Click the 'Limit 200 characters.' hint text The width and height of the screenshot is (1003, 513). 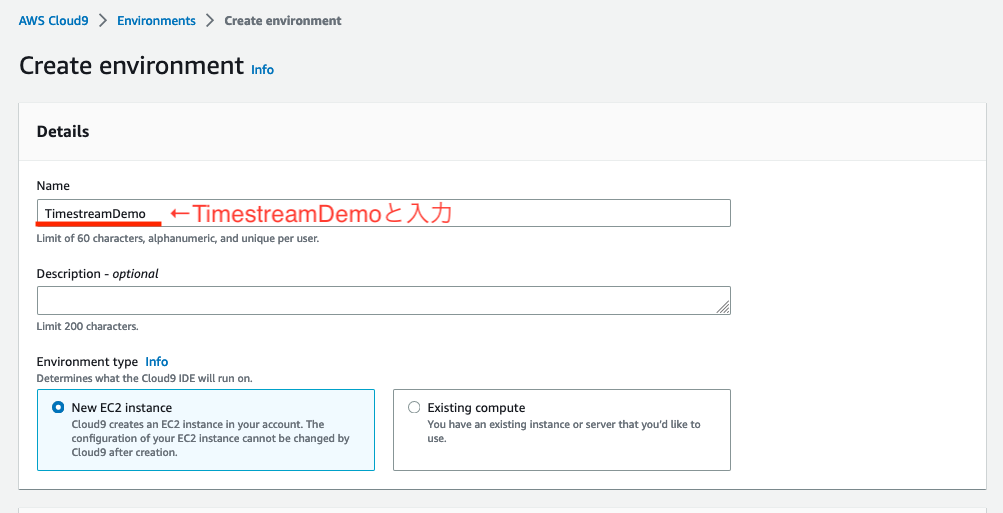pyautogui.click(x=88, y=326)
